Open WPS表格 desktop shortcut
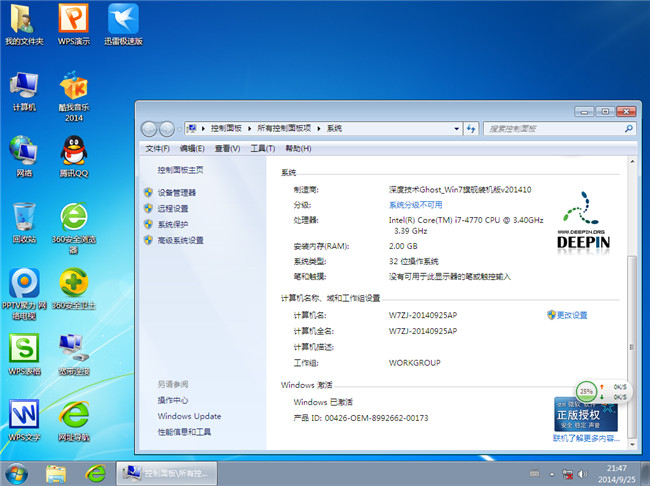Viewport: 650px width, 486px height. [24, 355]
